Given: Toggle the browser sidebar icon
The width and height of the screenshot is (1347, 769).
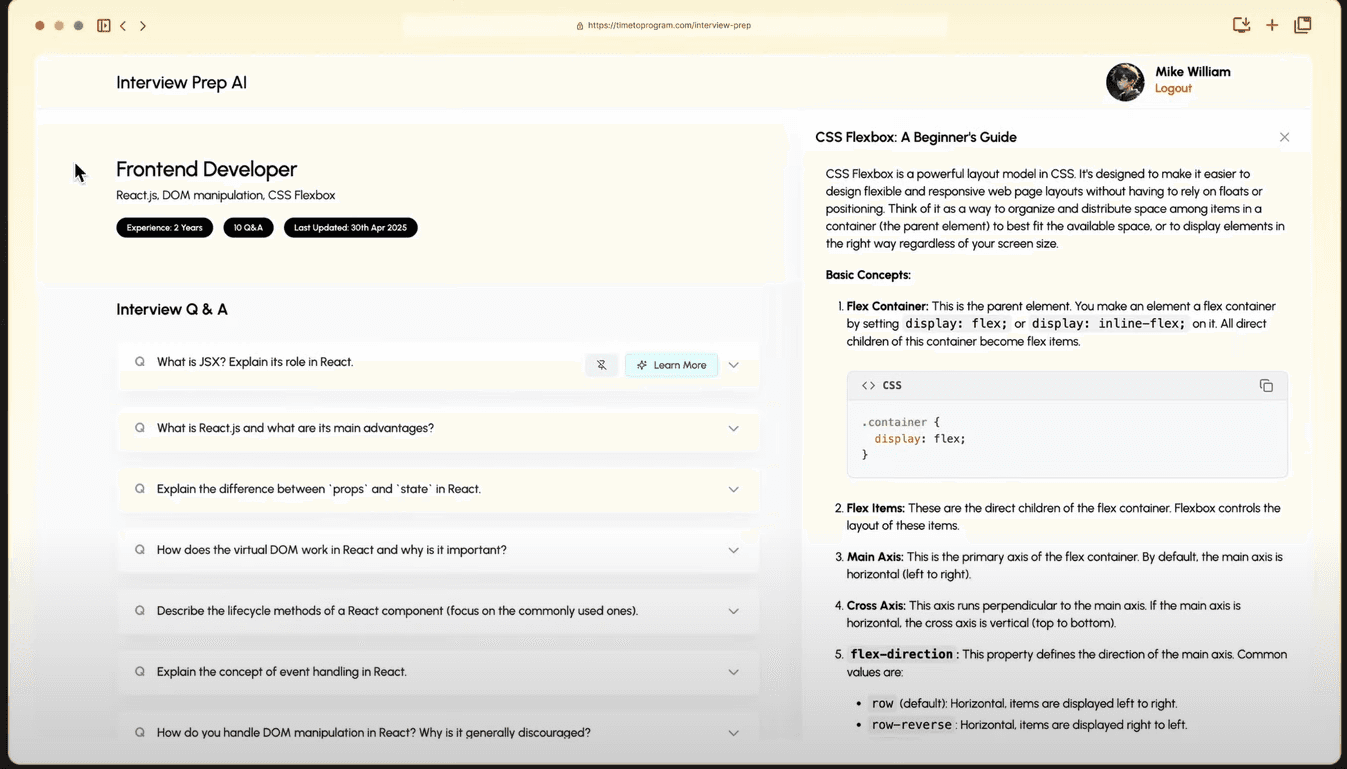Looking at the screenshot, I should click(x=104, y=25).
